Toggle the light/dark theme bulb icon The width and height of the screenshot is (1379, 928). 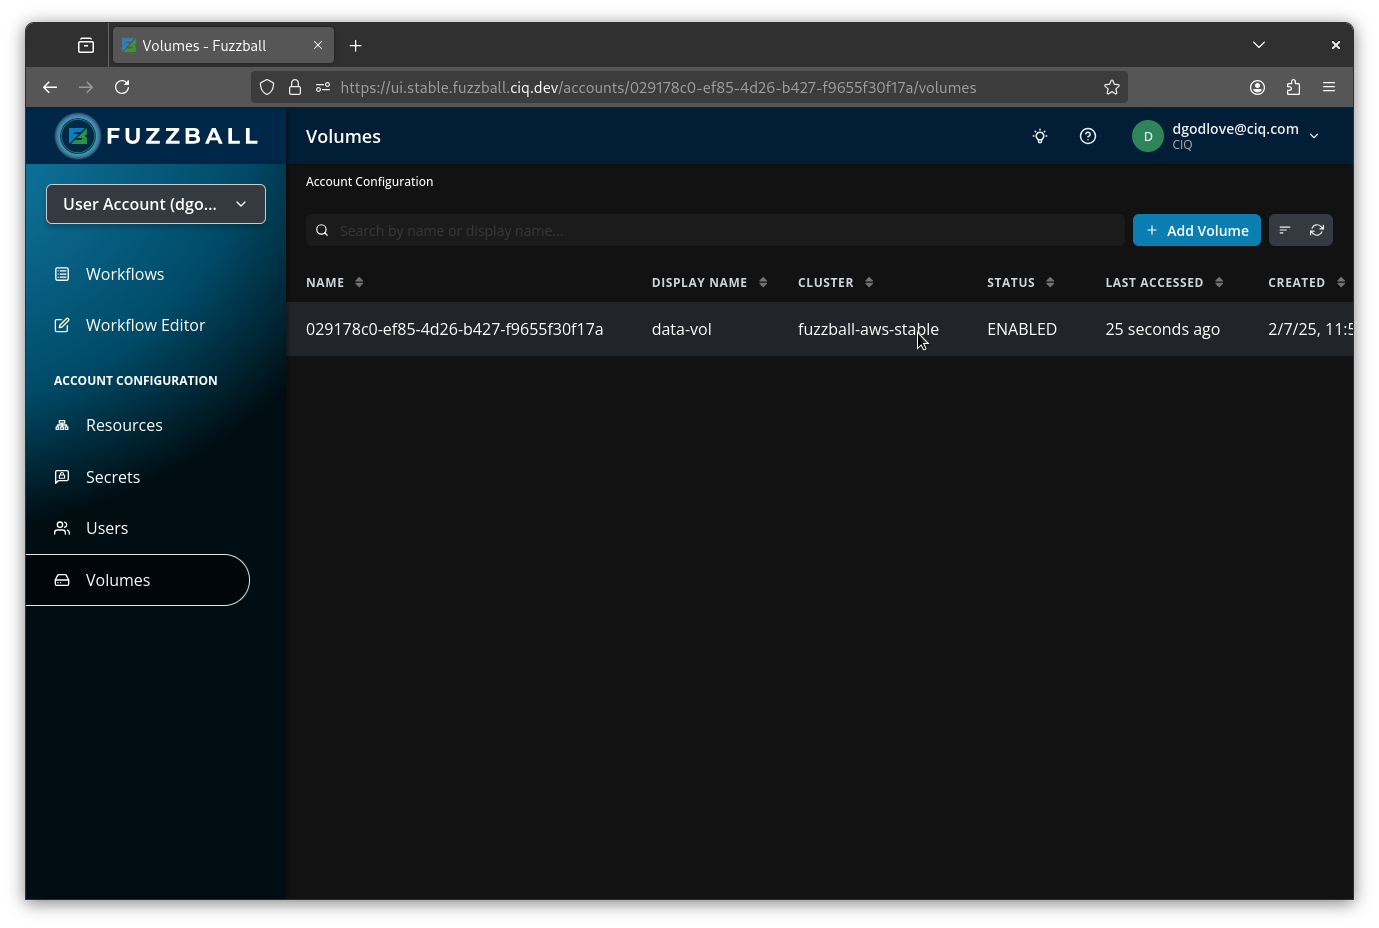tap(1040, 136)
